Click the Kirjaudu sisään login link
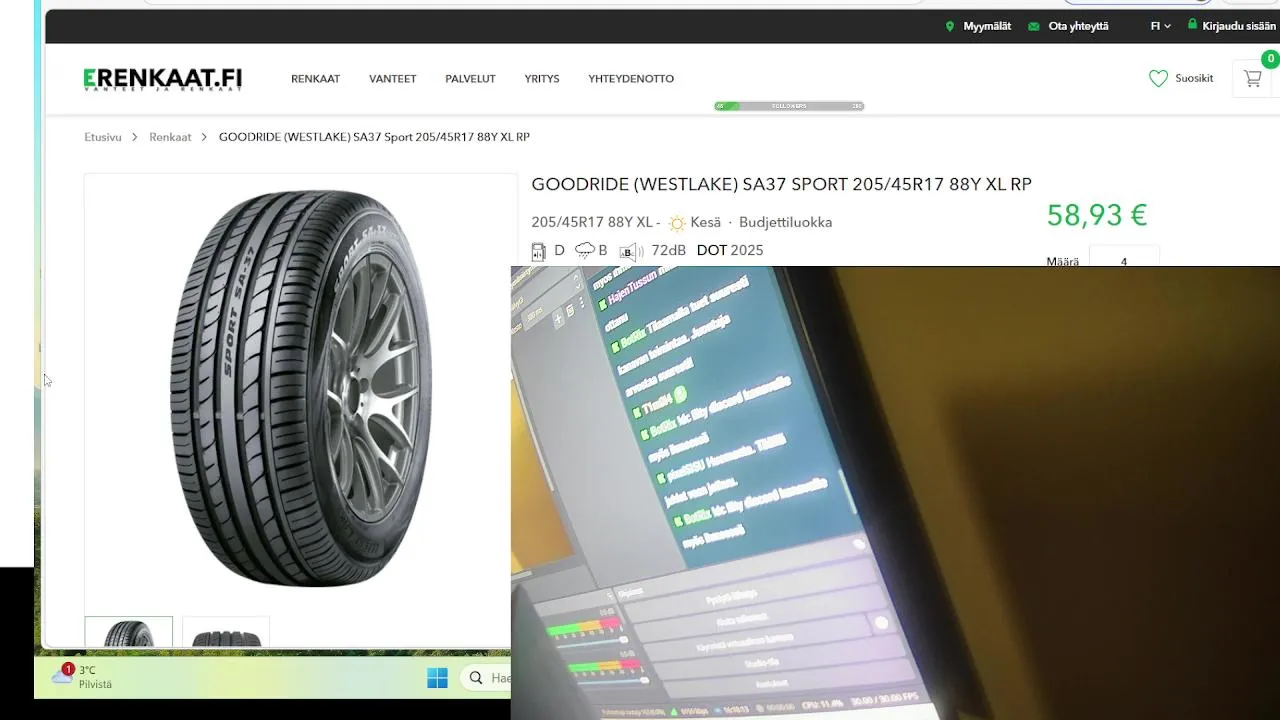The height and width of the screenshot is (720, 1280). click(x=1239, y=26)
